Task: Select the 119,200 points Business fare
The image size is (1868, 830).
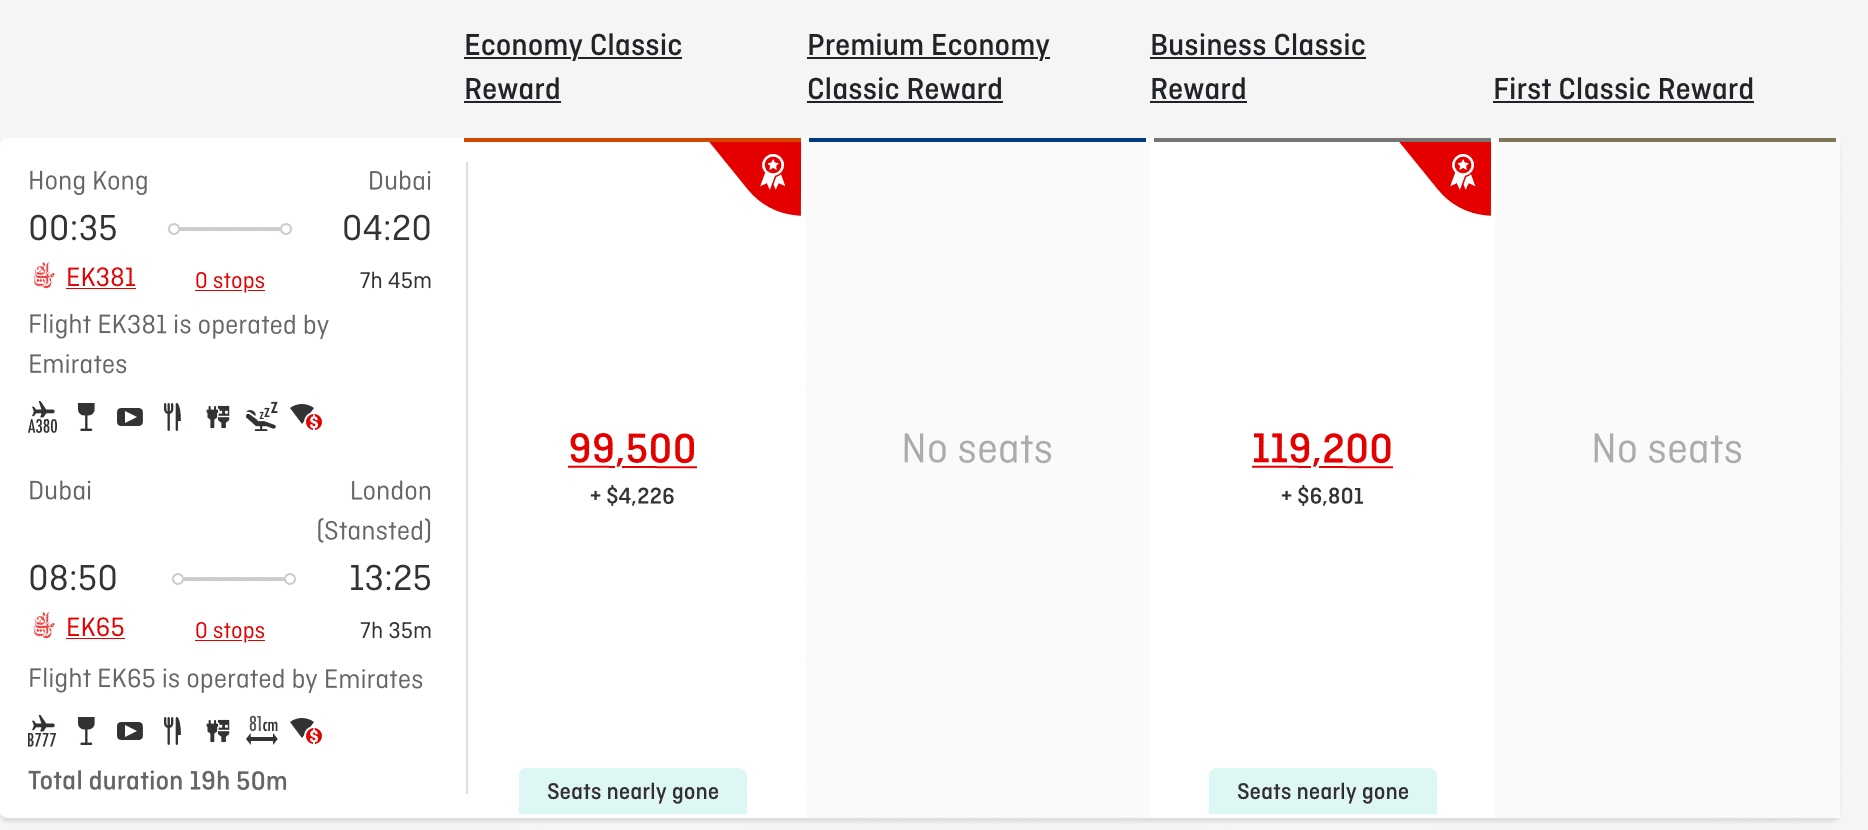Action: [1321, 449]
